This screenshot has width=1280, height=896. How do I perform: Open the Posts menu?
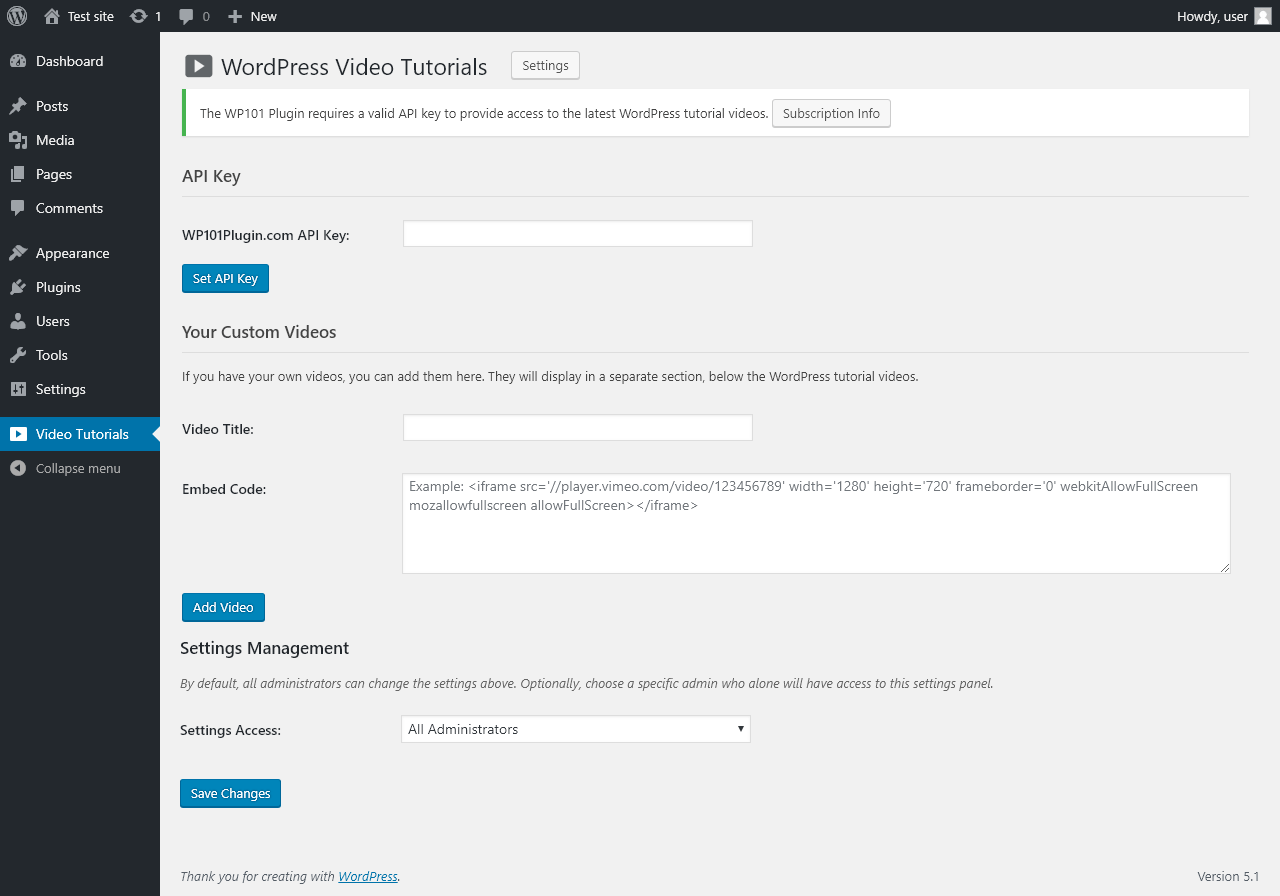(80, 106)
